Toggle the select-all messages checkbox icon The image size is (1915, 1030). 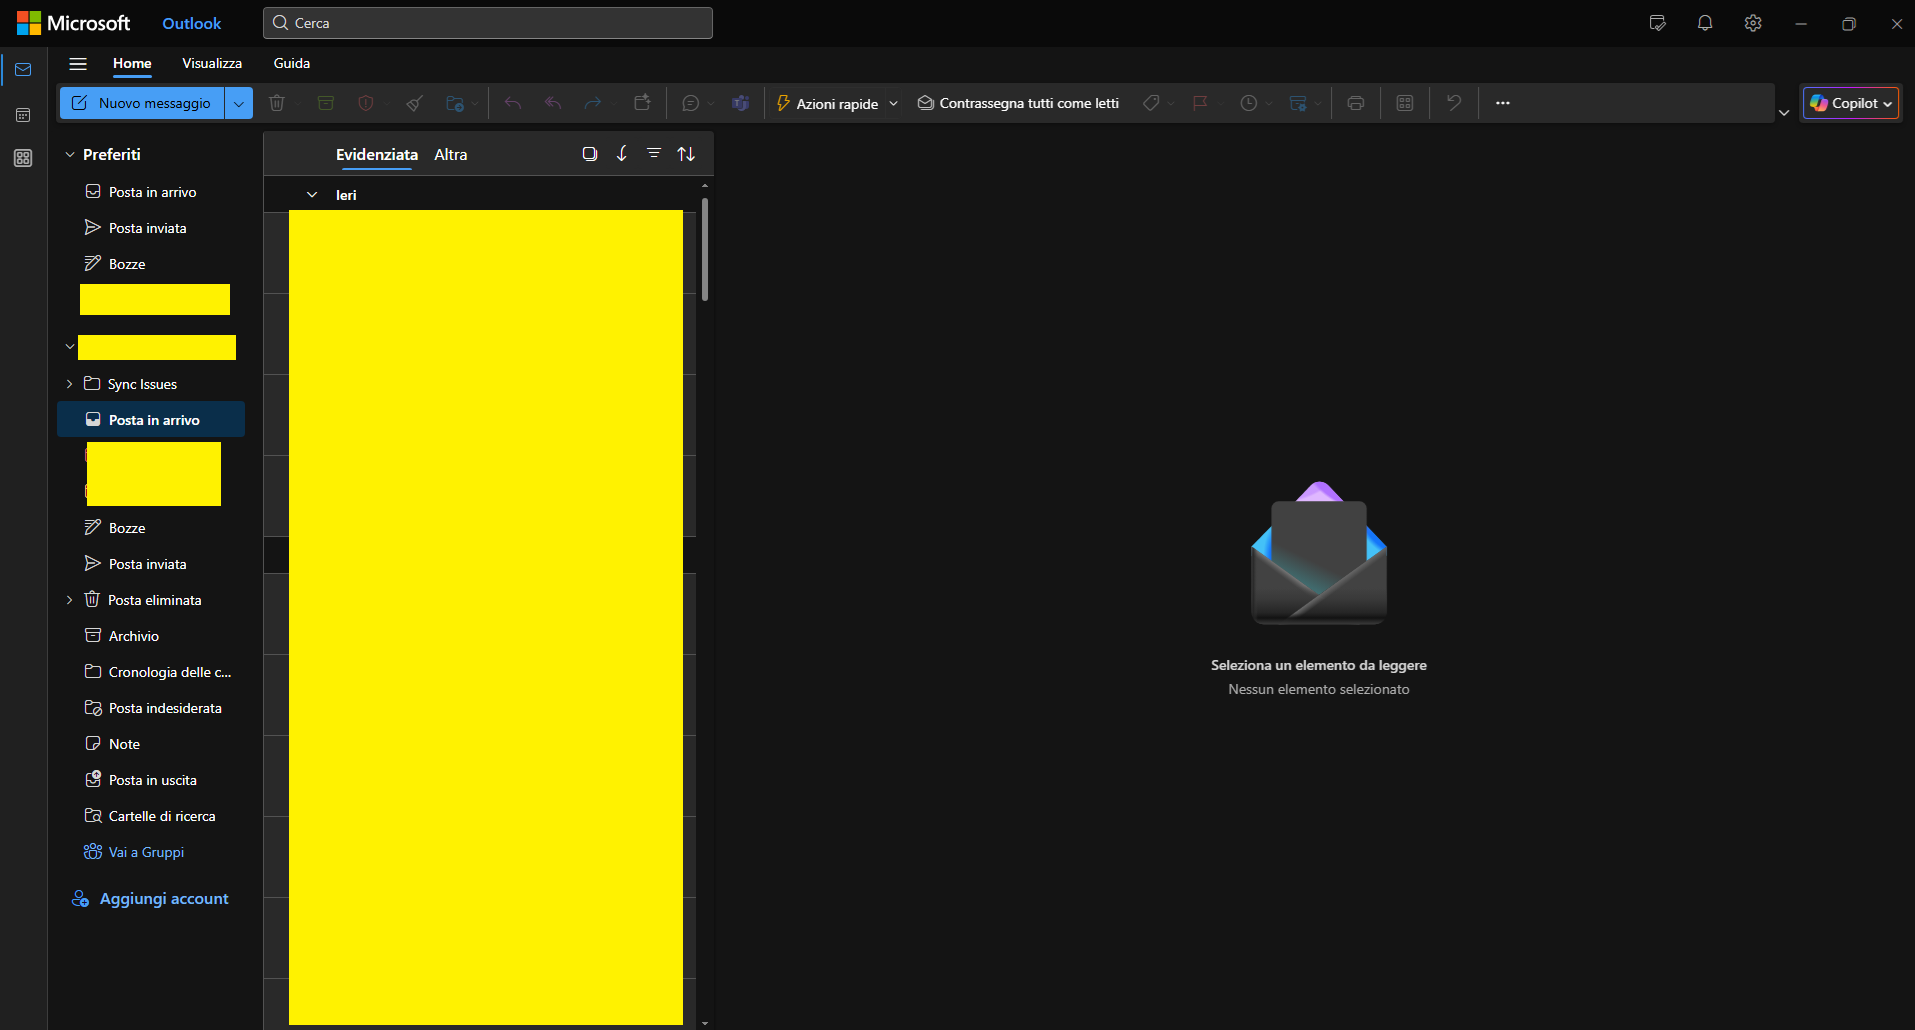(x=590, y=154)
